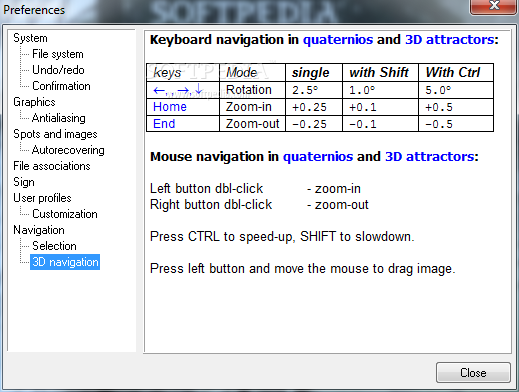Click the +0.5 Ctrl zoom-in value
This screenshot has width=519, height=392.
(456, 107)
